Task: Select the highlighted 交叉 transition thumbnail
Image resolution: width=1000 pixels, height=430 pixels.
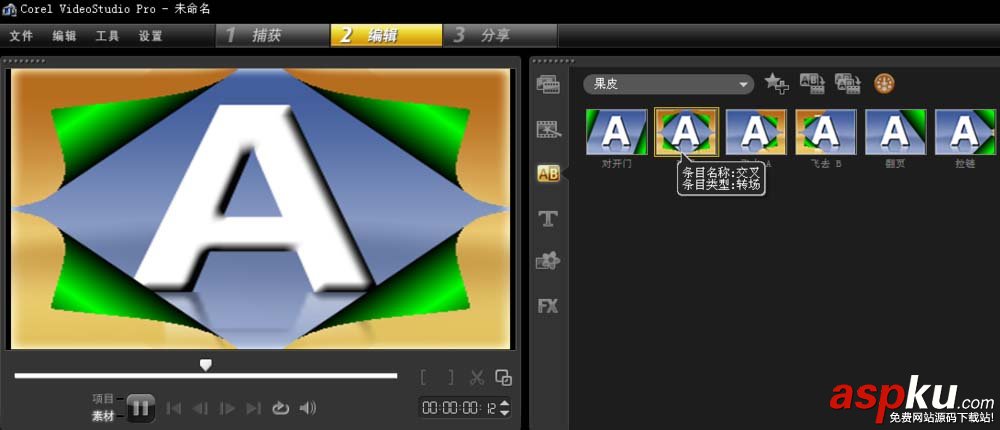Action: [686, 131]
